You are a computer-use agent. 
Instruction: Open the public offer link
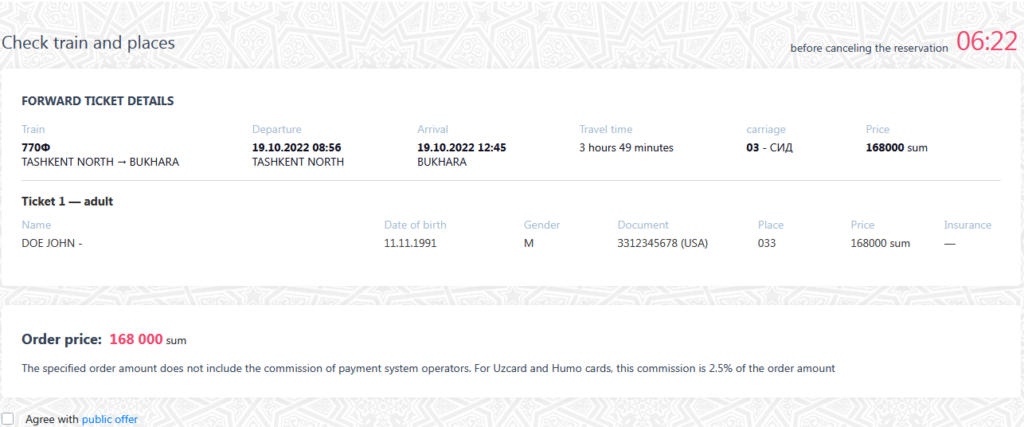coord(110,419)
